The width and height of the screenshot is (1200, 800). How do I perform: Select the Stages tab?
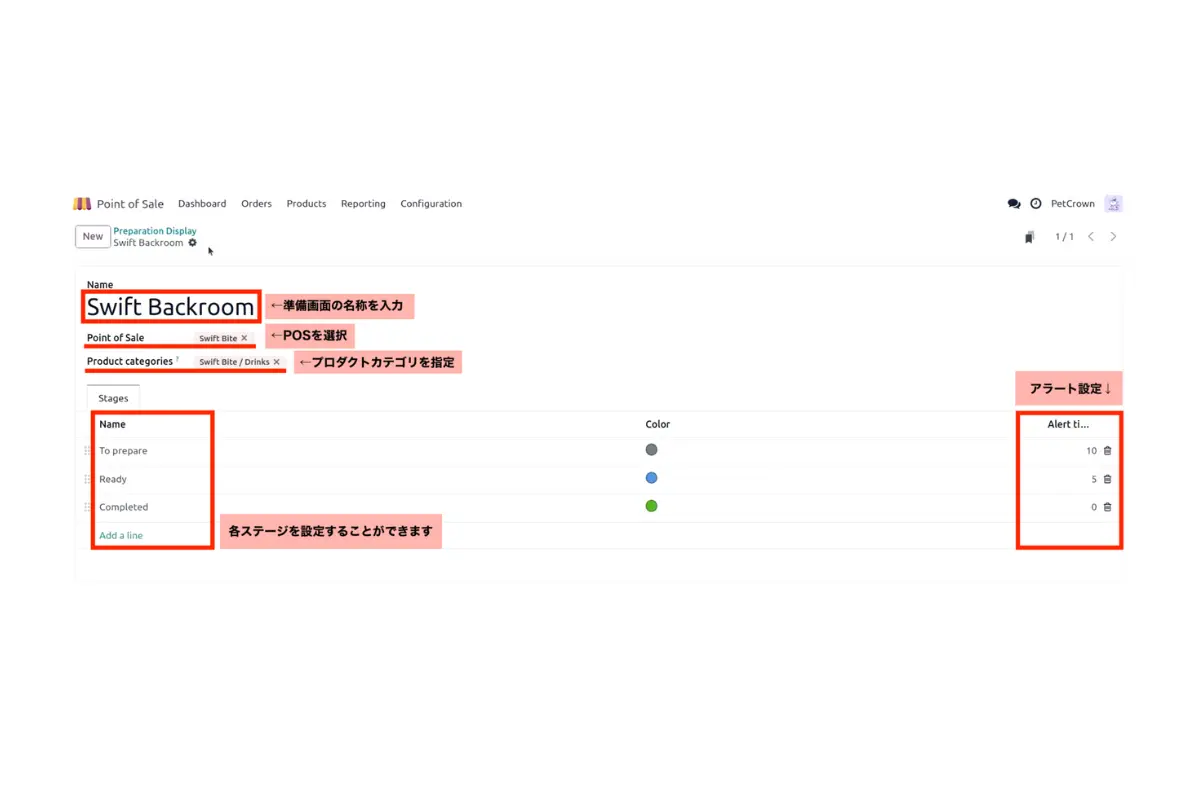(113, 398)
